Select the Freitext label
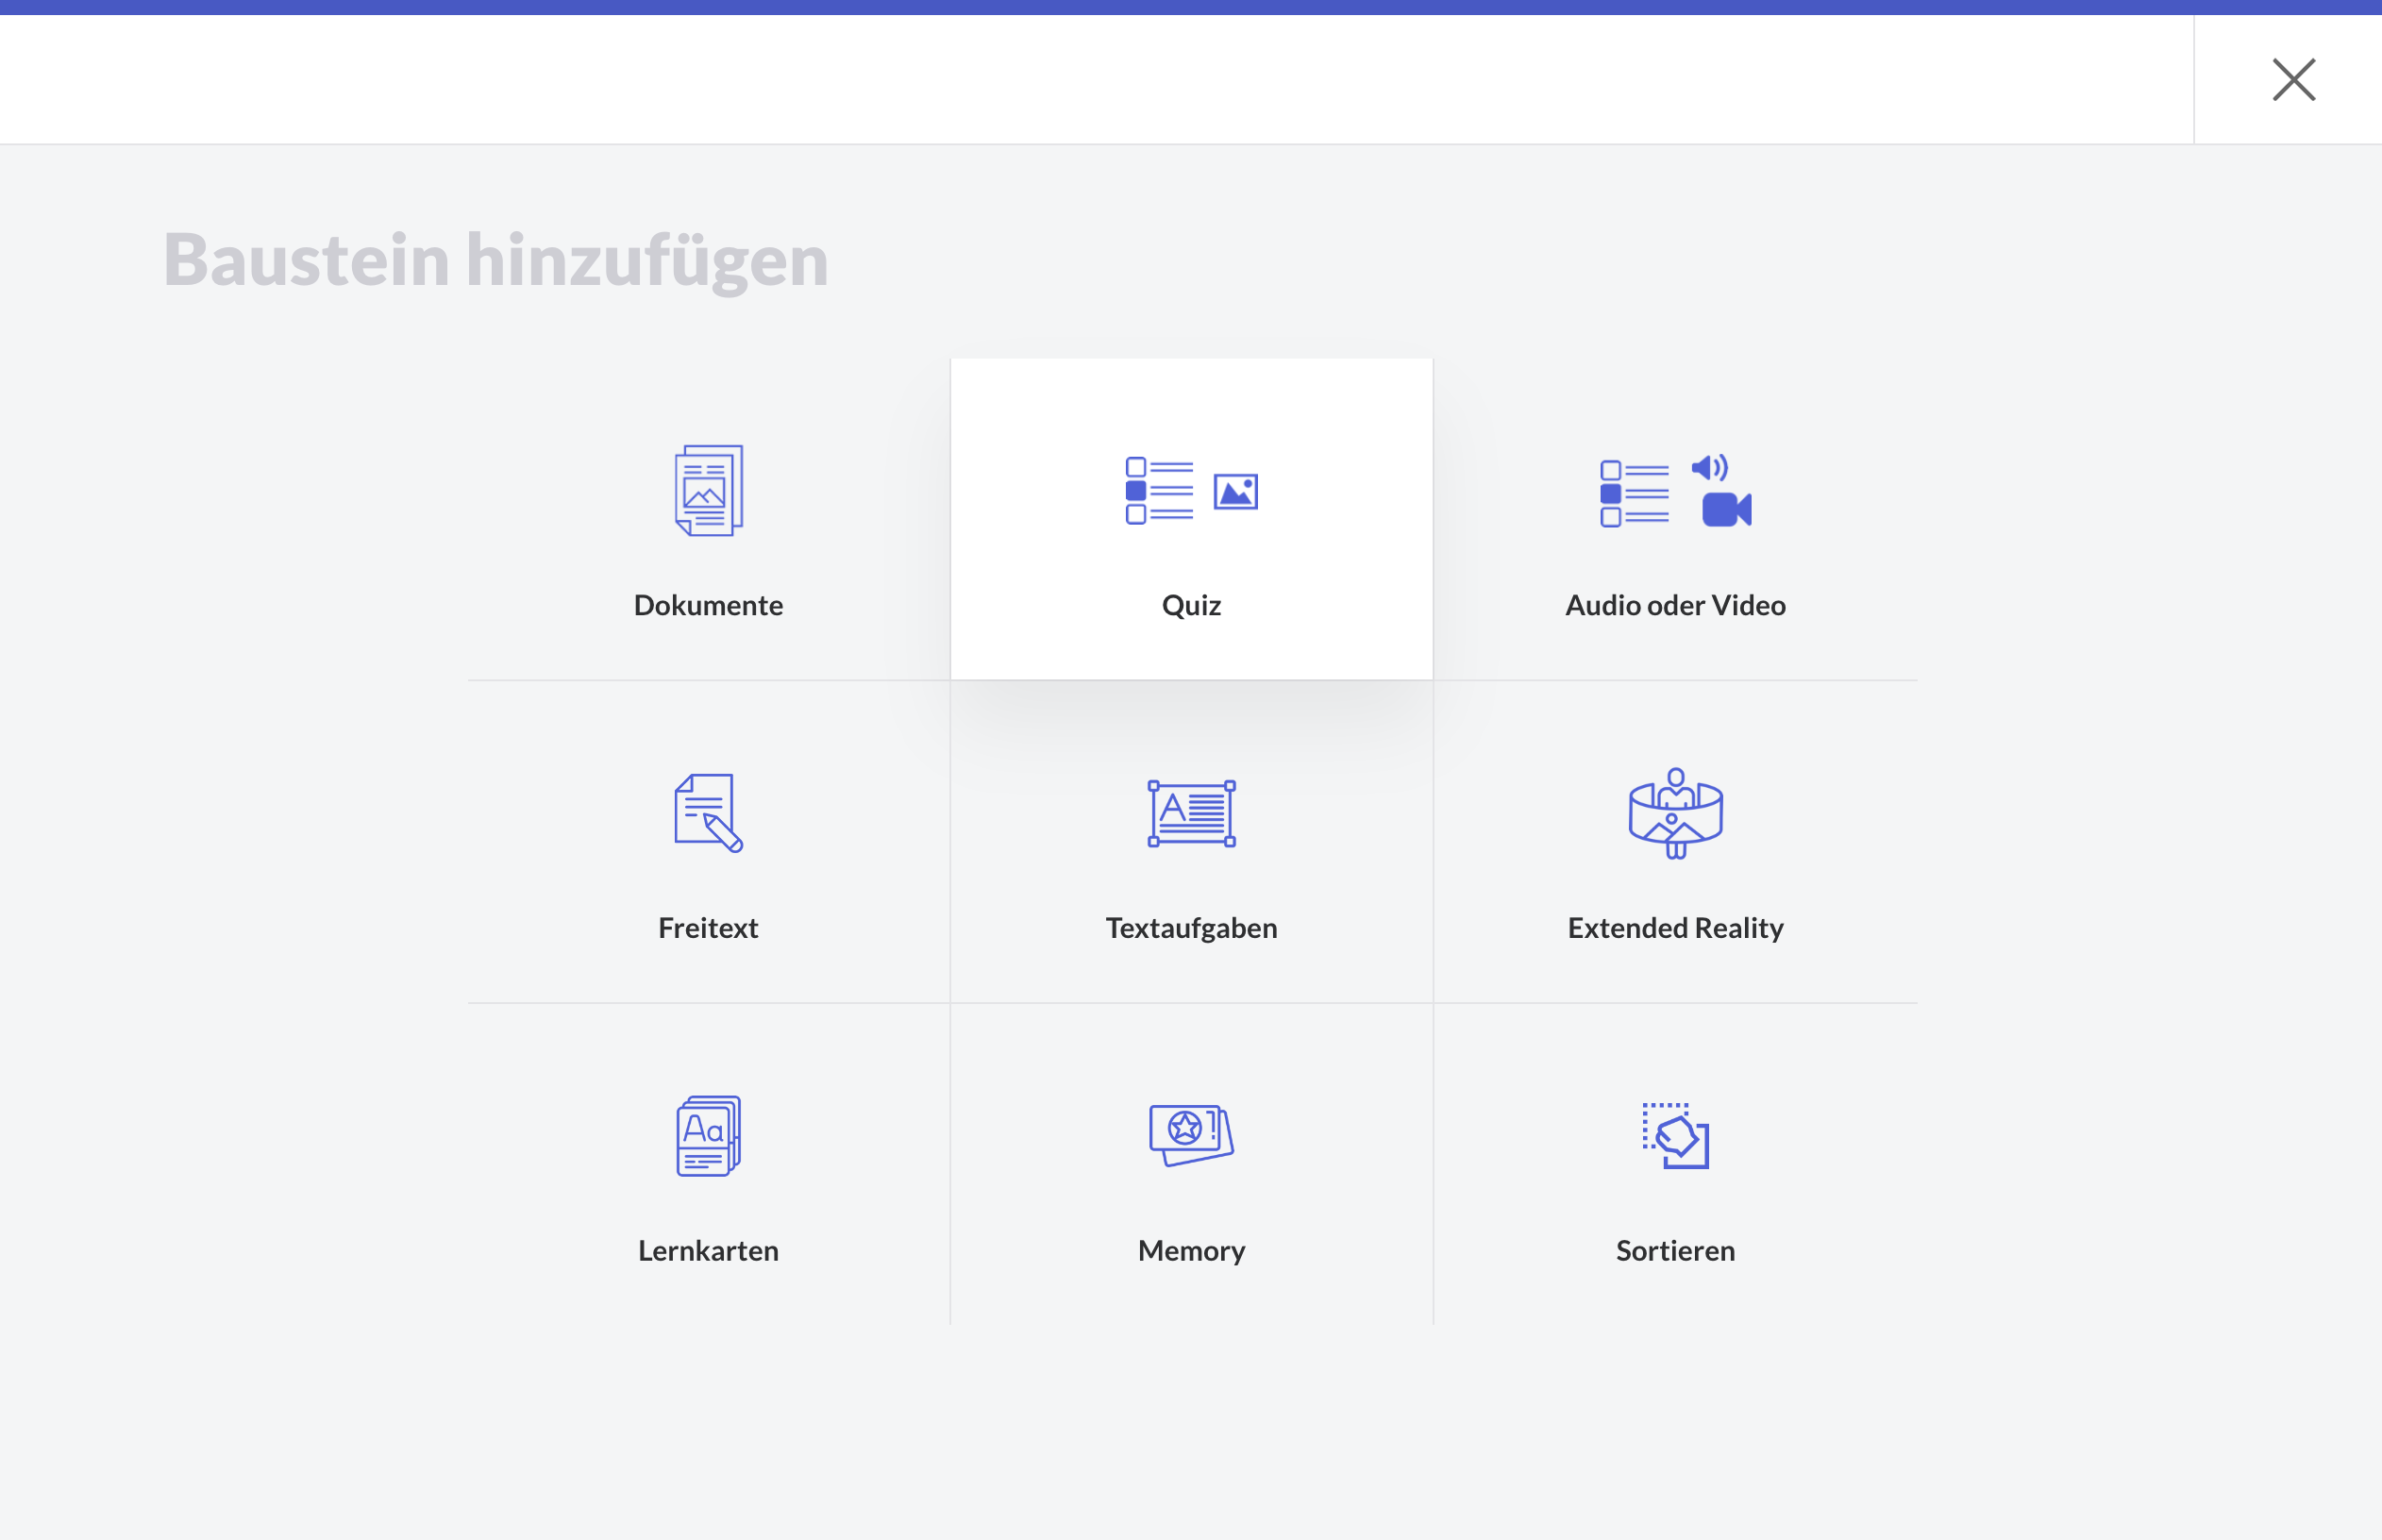Image resolution: width=2382 pixels, height=1540 pixels. [708, 928]
